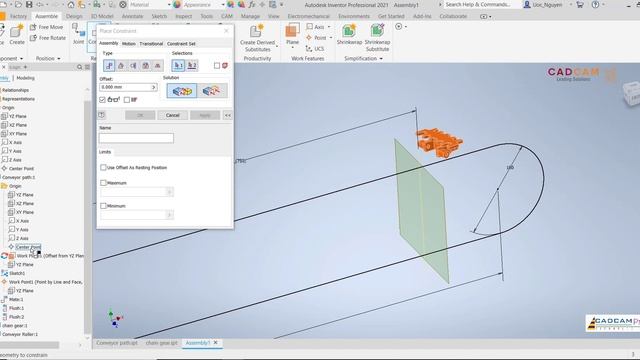Switch to the Conveyor path.ipt document tab

pyautogui.click(x=117, y=343)
